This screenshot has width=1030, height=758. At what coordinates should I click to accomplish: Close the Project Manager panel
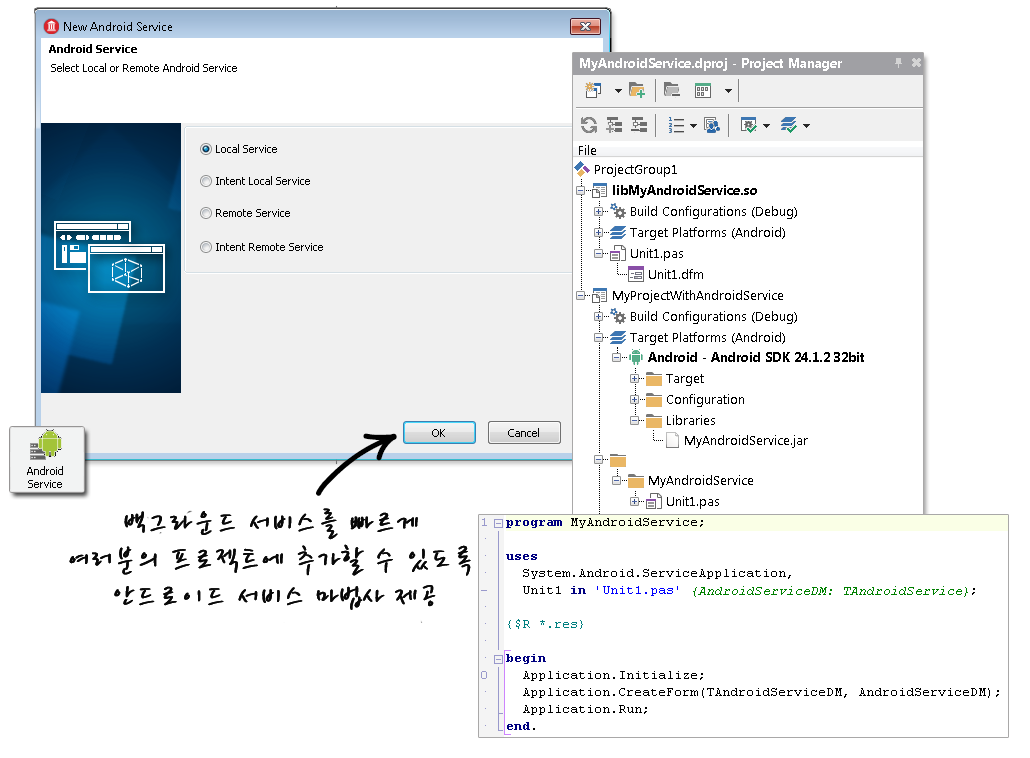[916, 62]
